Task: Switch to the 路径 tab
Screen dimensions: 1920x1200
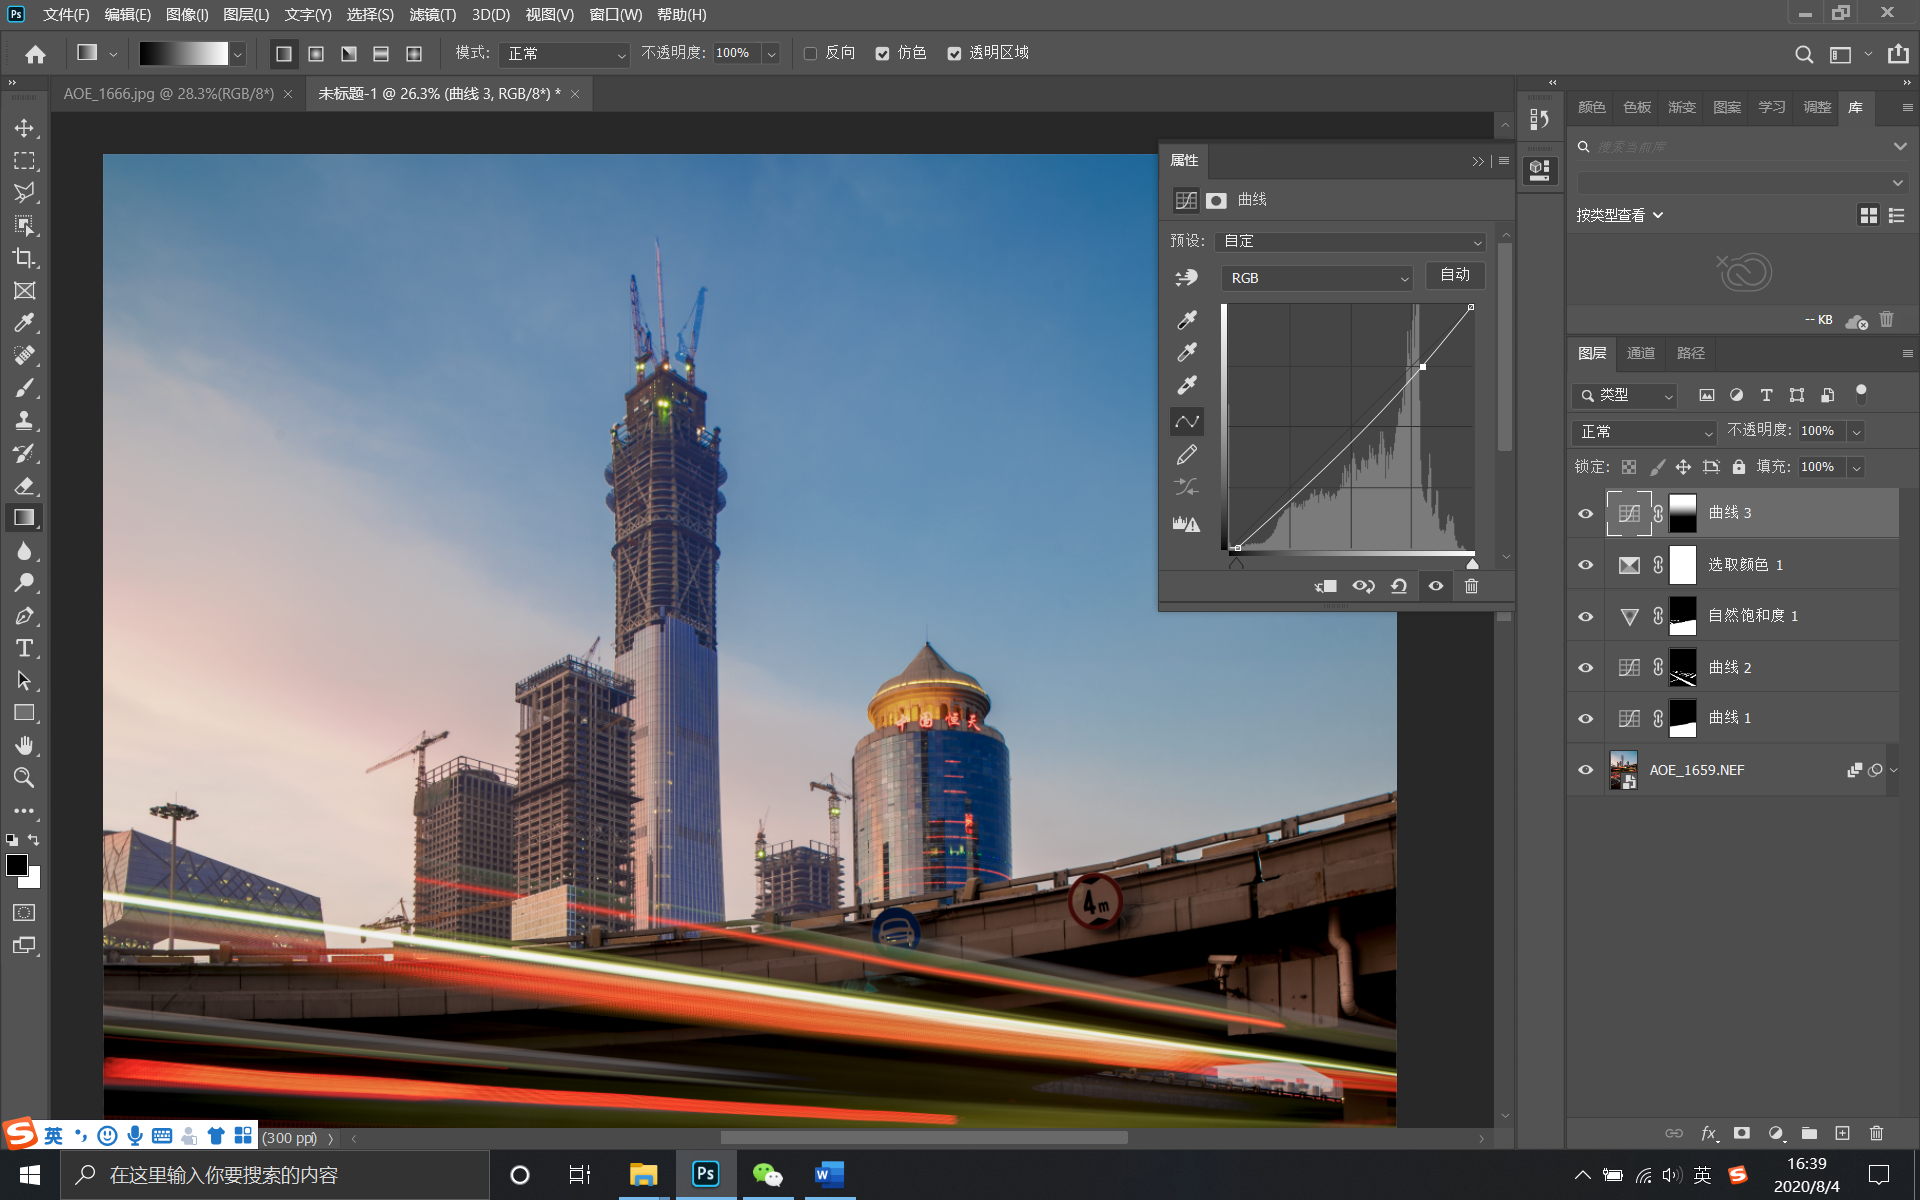Action: pyautogui.click(x=1690, y=353)
